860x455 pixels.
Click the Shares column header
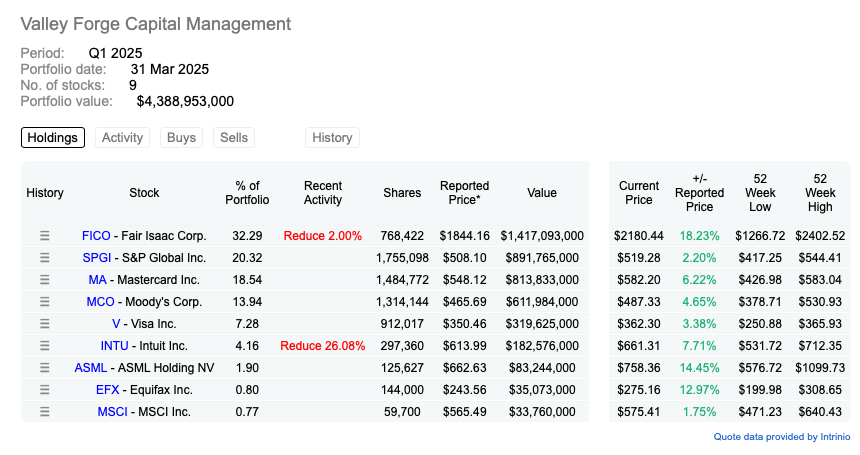[402, 193]
